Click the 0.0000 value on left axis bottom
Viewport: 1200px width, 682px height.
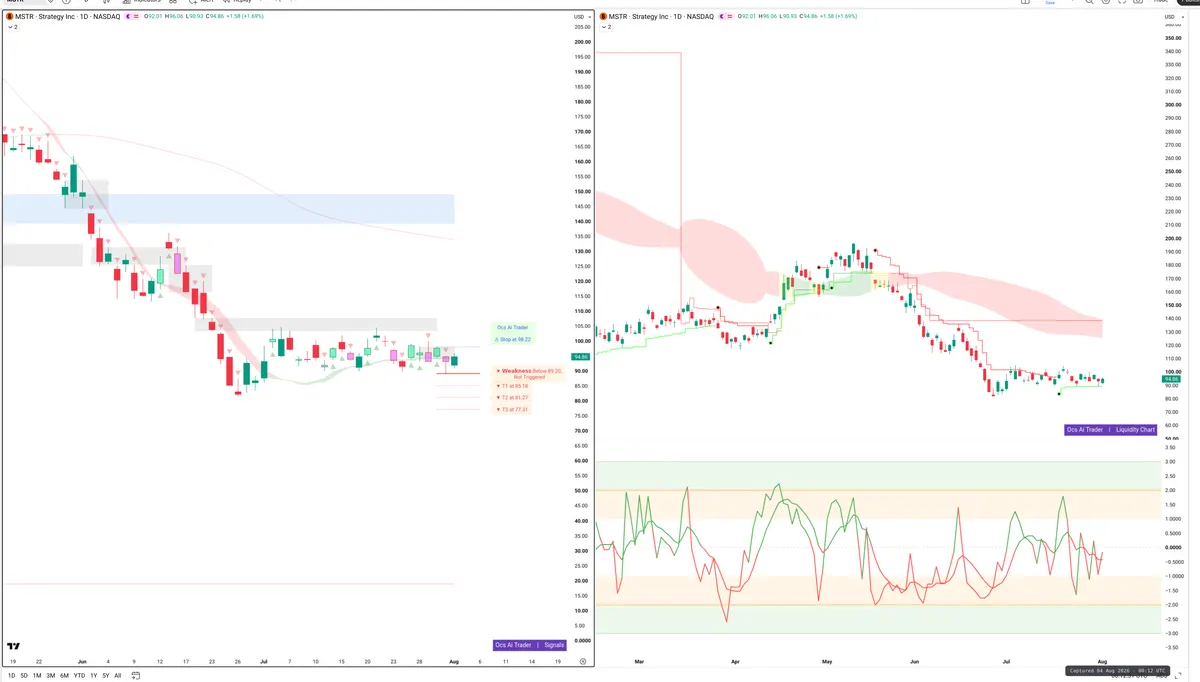point(582,640)
